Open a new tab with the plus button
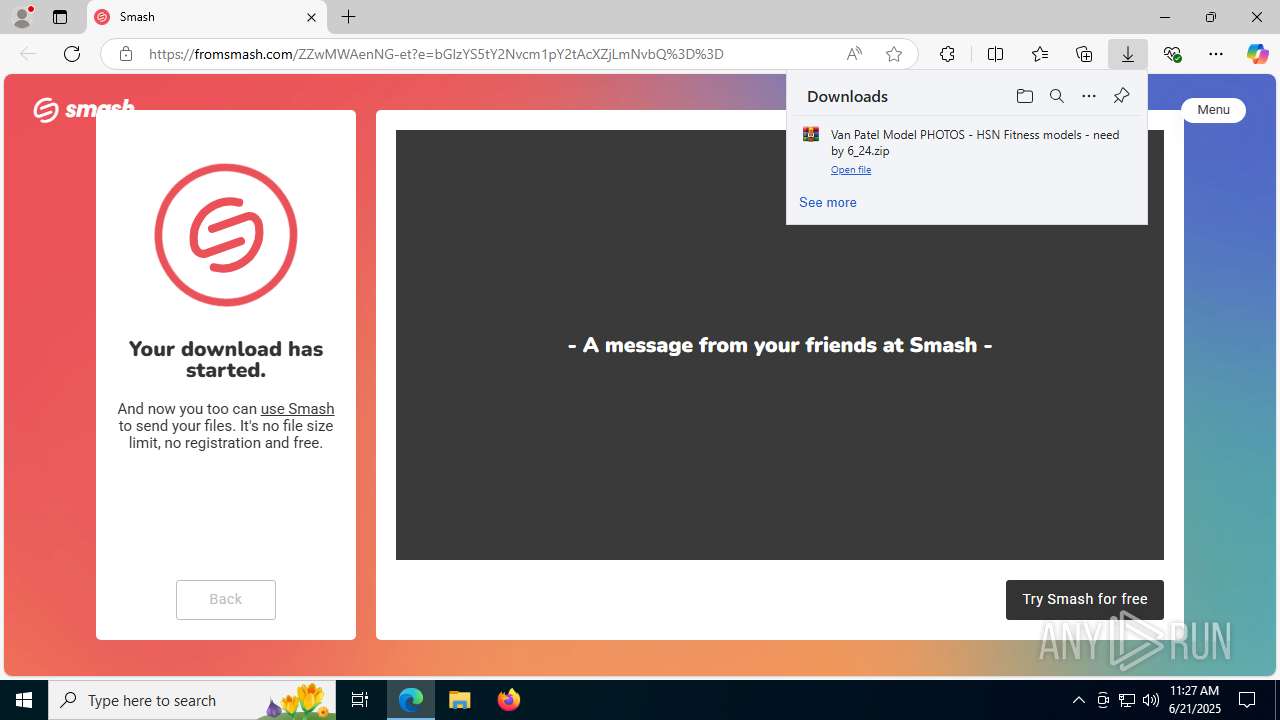Screen dimensions: 1280x720 click(348, 17)
